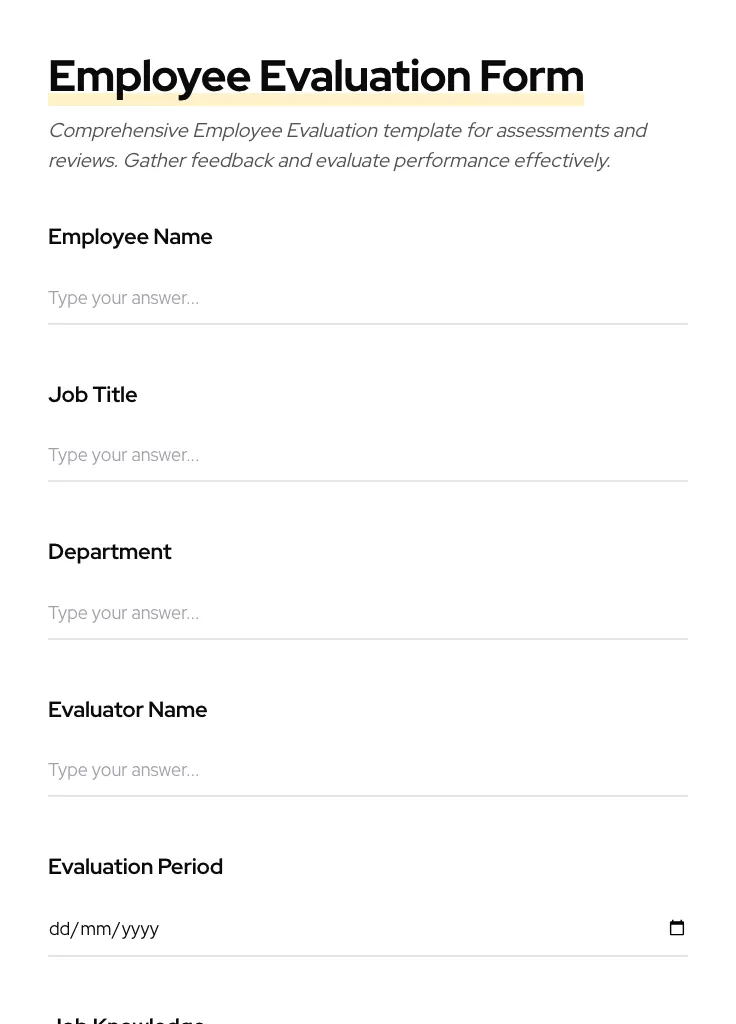736x1024 pixels.
Task: Click the Job Title question label
Action: (92, 395)
